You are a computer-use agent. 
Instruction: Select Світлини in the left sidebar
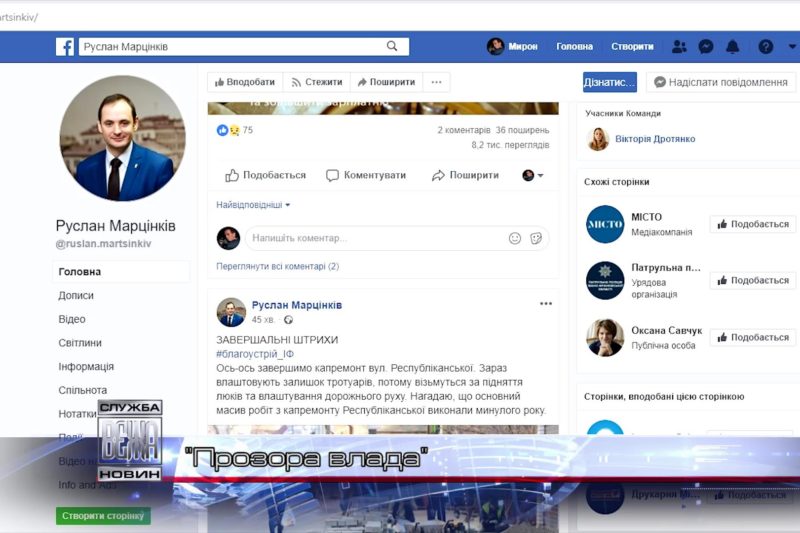(80, 343)
